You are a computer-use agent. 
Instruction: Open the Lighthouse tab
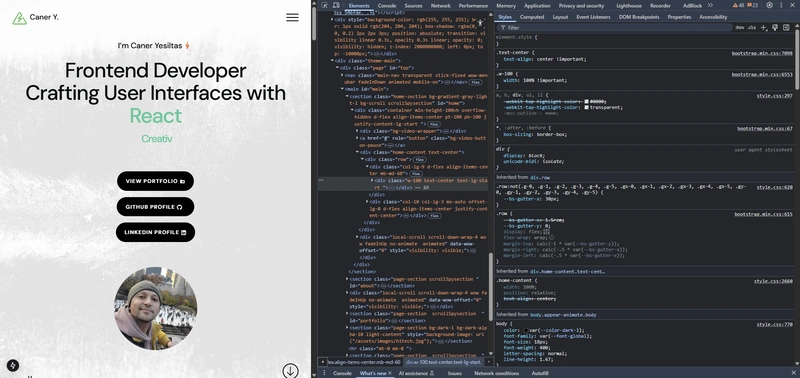click(x=629, y=6)
